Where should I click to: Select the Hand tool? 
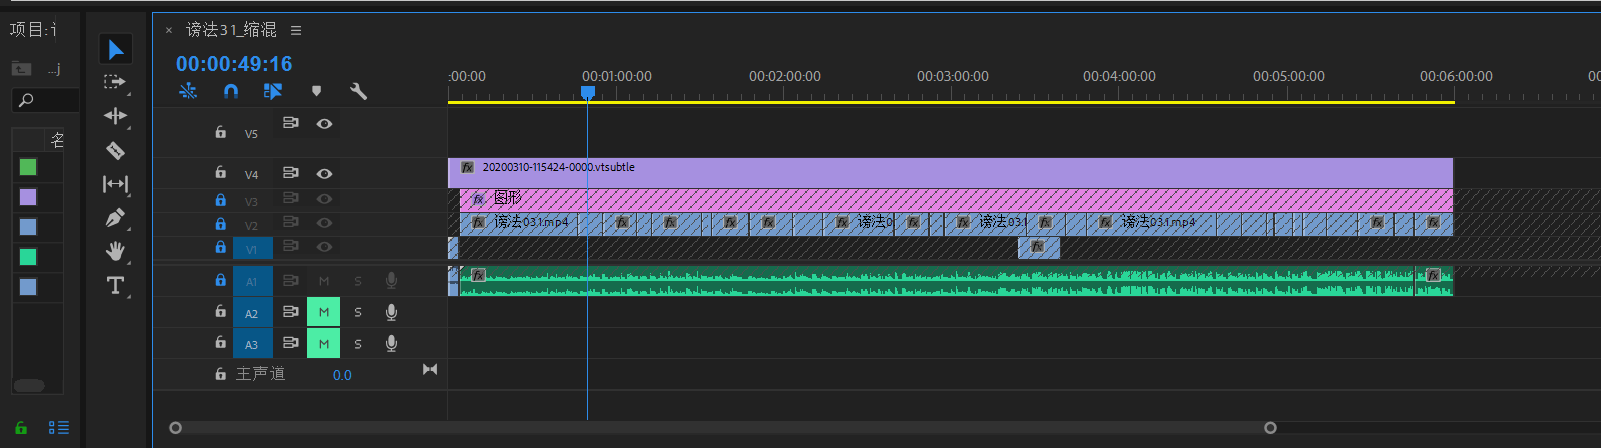click(115, 251)
